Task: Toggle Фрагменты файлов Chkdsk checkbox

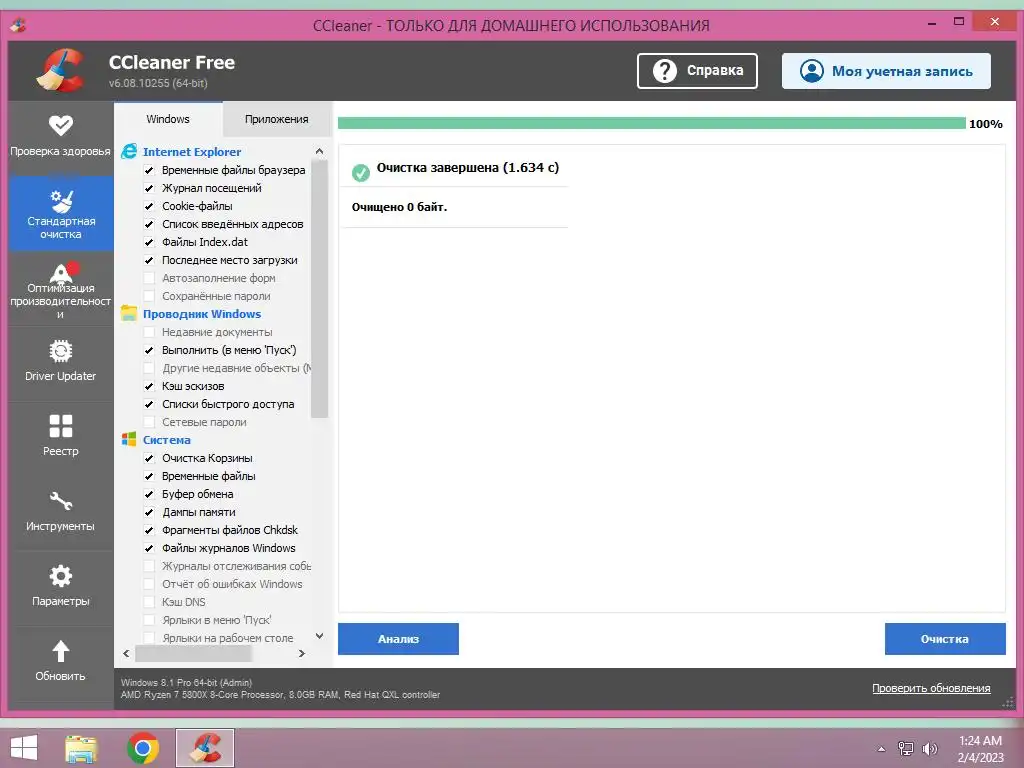Action: [149, 530]
